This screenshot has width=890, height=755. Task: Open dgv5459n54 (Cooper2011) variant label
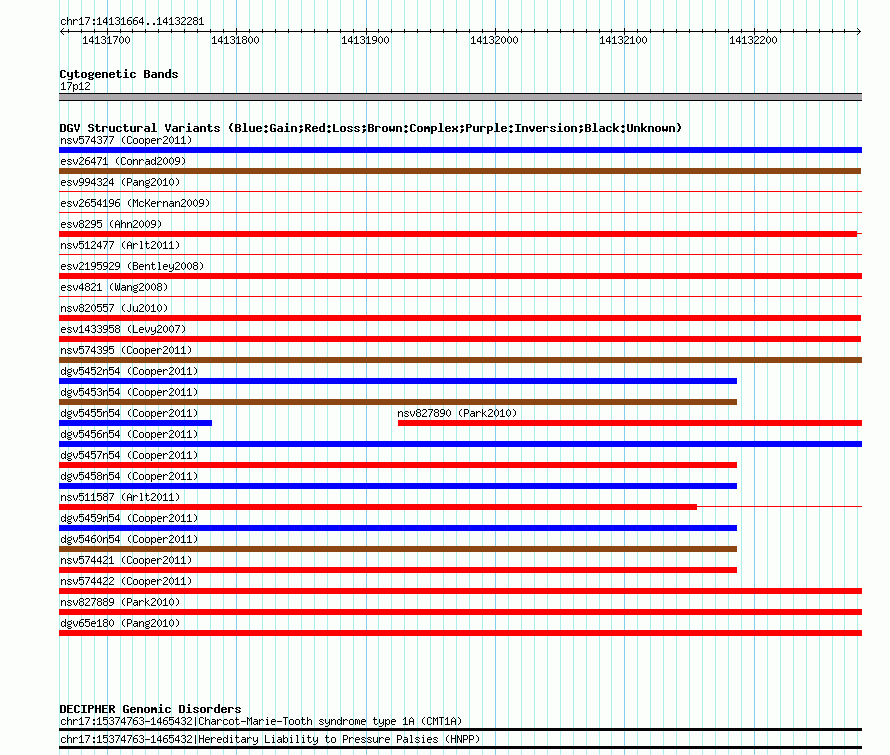click(x=129, y=518)
